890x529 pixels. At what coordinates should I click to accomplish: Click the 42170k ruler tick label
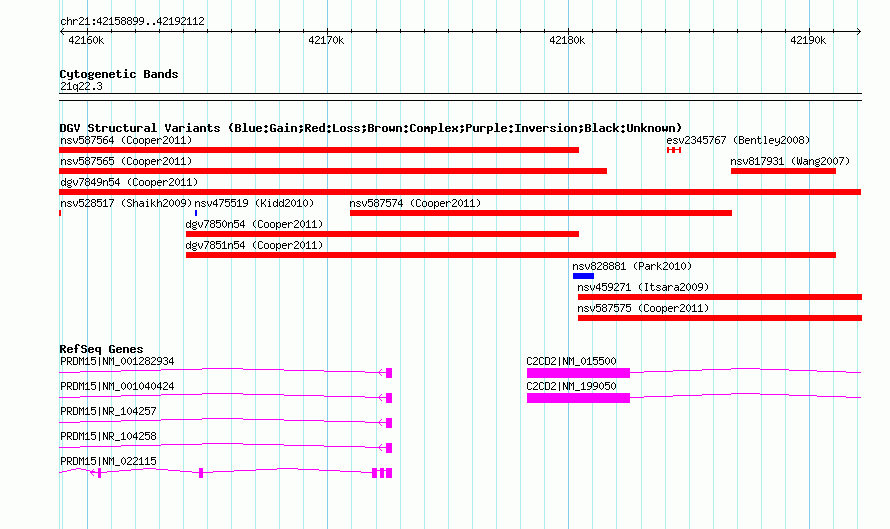[x=326, y=40]
